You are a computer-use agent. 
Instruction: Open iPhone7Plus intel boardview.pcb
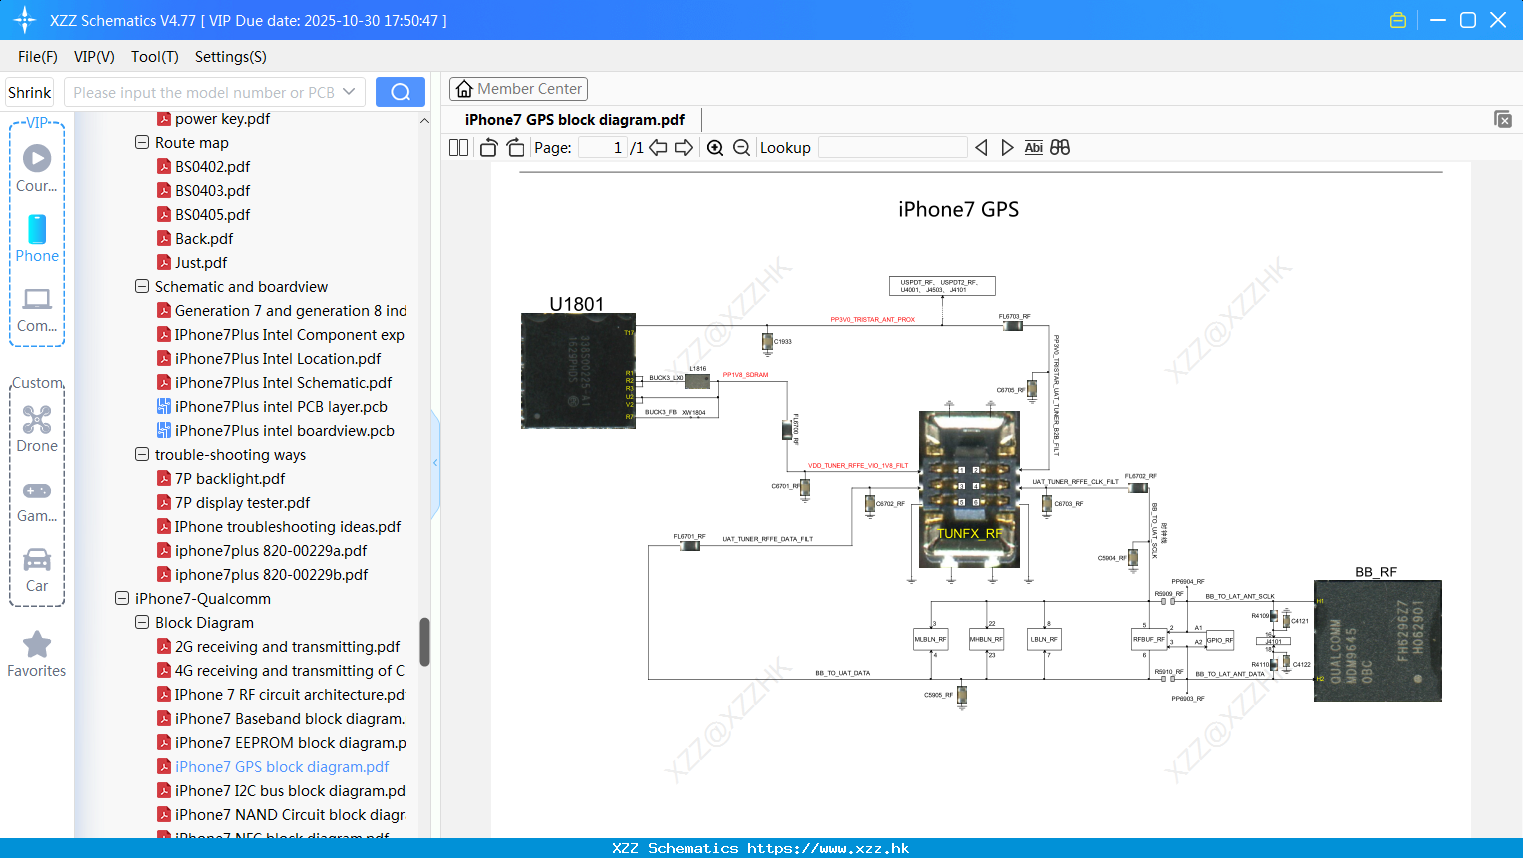[x=285, y=431]
